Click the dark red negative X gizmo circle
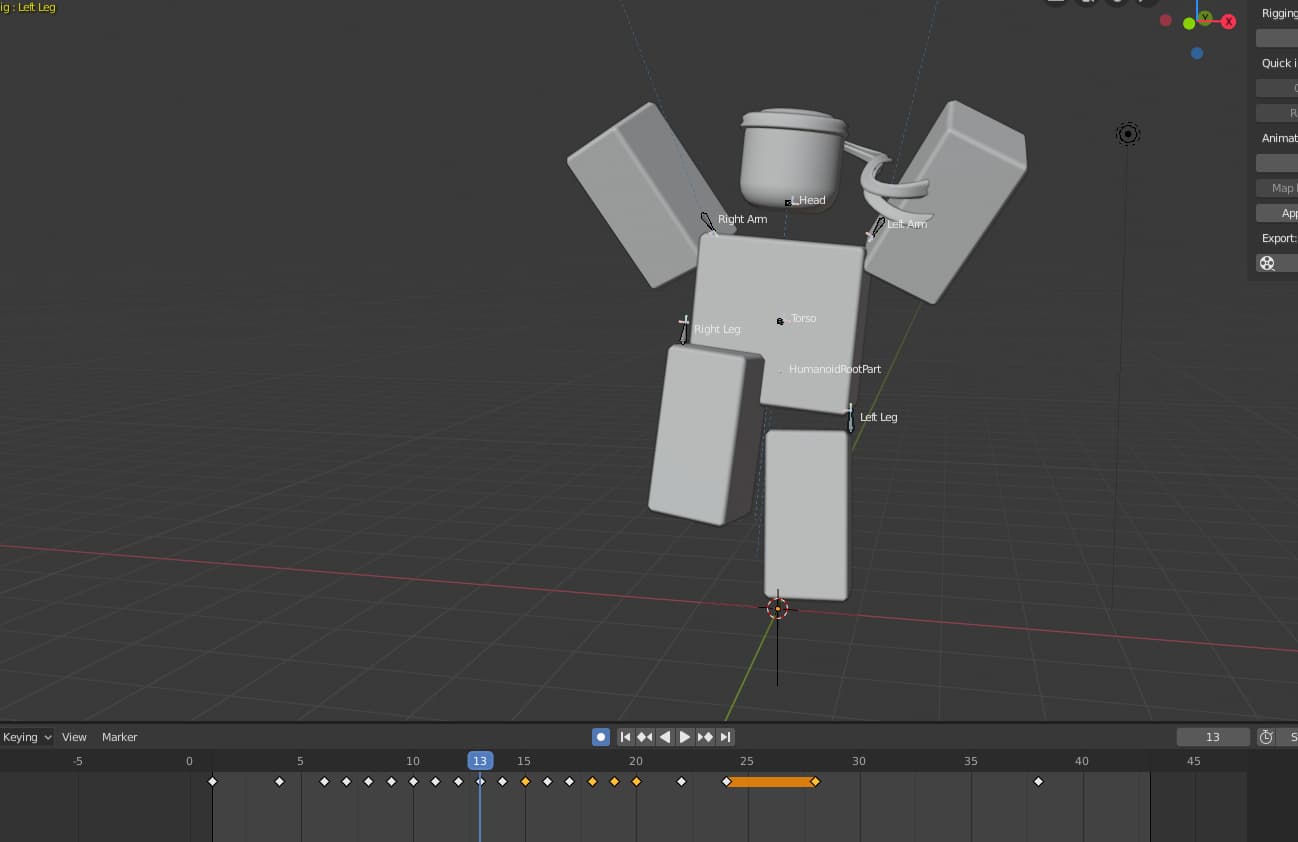Viewport: 1298px width, 842px height. [x=1166, y=20]
